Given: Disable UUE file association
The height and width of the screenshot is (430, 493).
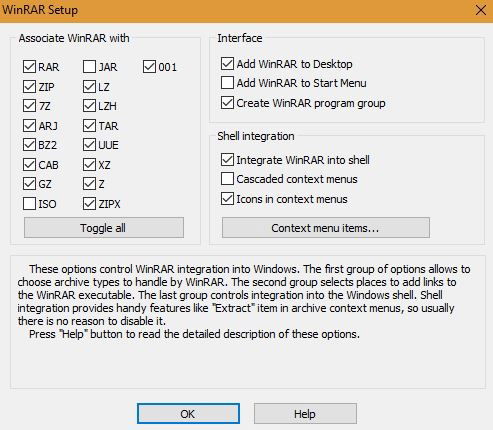Looking at the screenshot, I should 89,145.
